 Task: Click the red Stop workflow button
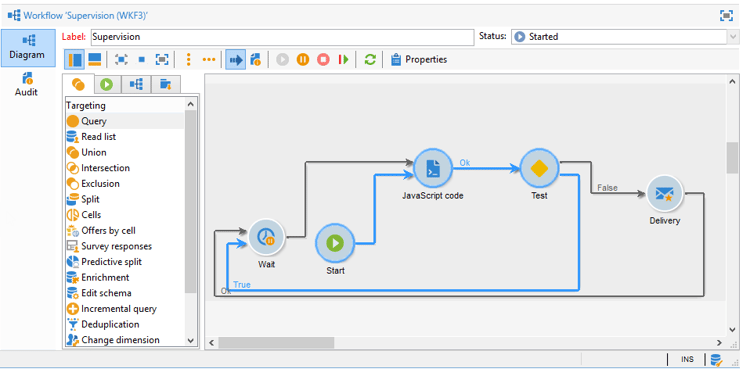click(x=323, y=60)
